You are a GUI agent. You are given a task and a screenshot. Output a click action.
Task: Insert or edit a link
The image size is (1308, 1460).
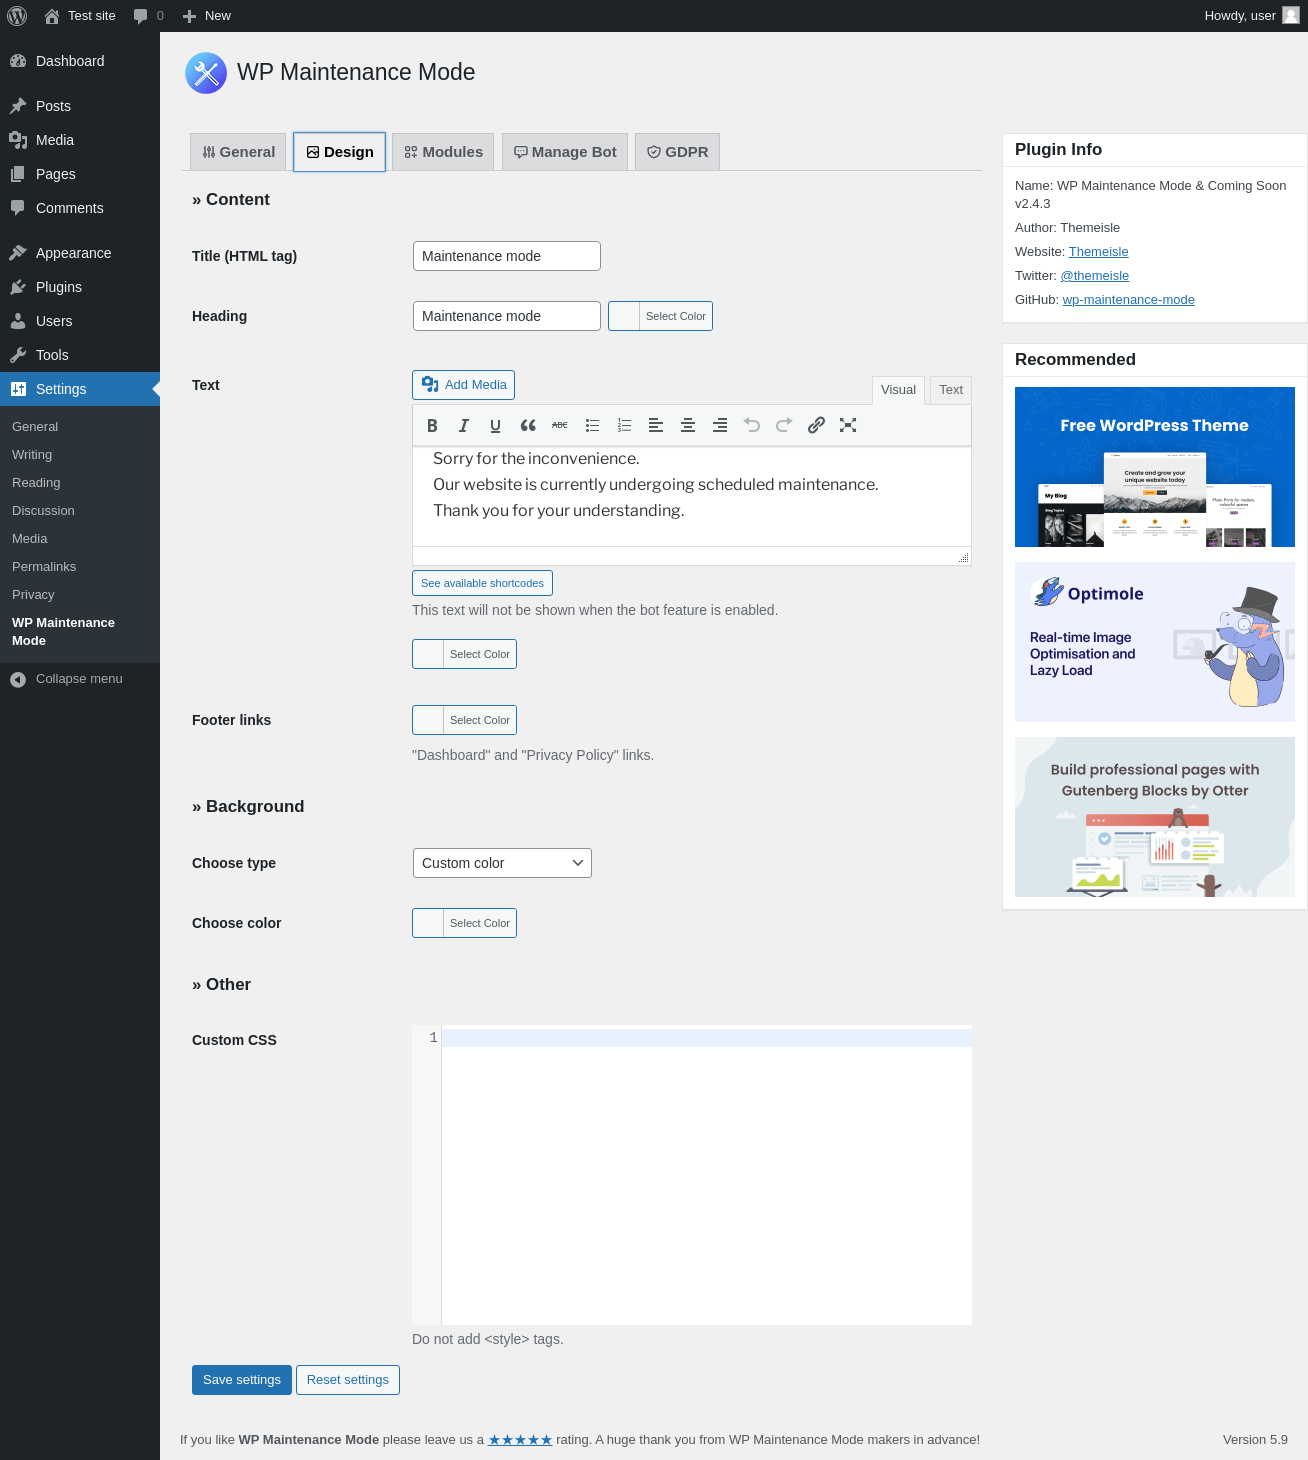816,425
